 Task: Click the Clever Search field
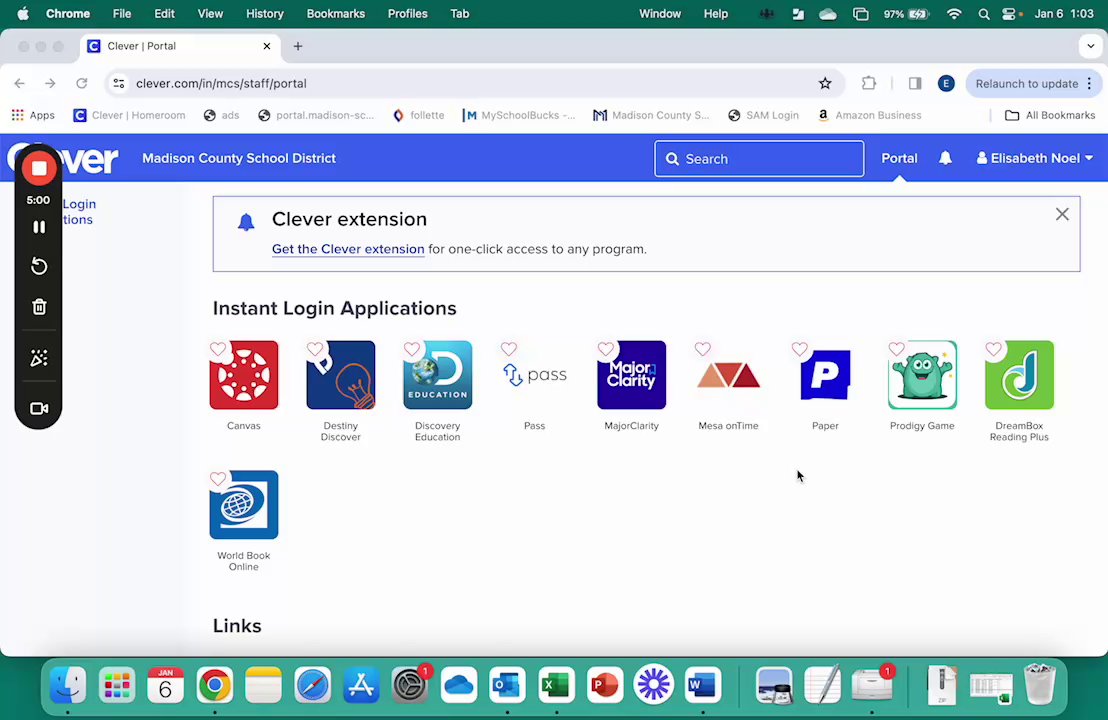tap(759, 159)
